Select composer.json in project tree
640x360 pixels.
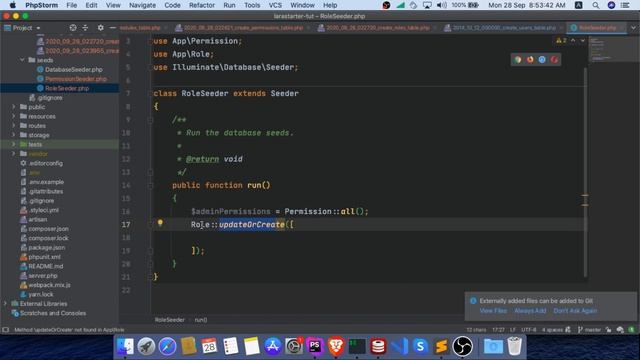[x=48, y=229]
